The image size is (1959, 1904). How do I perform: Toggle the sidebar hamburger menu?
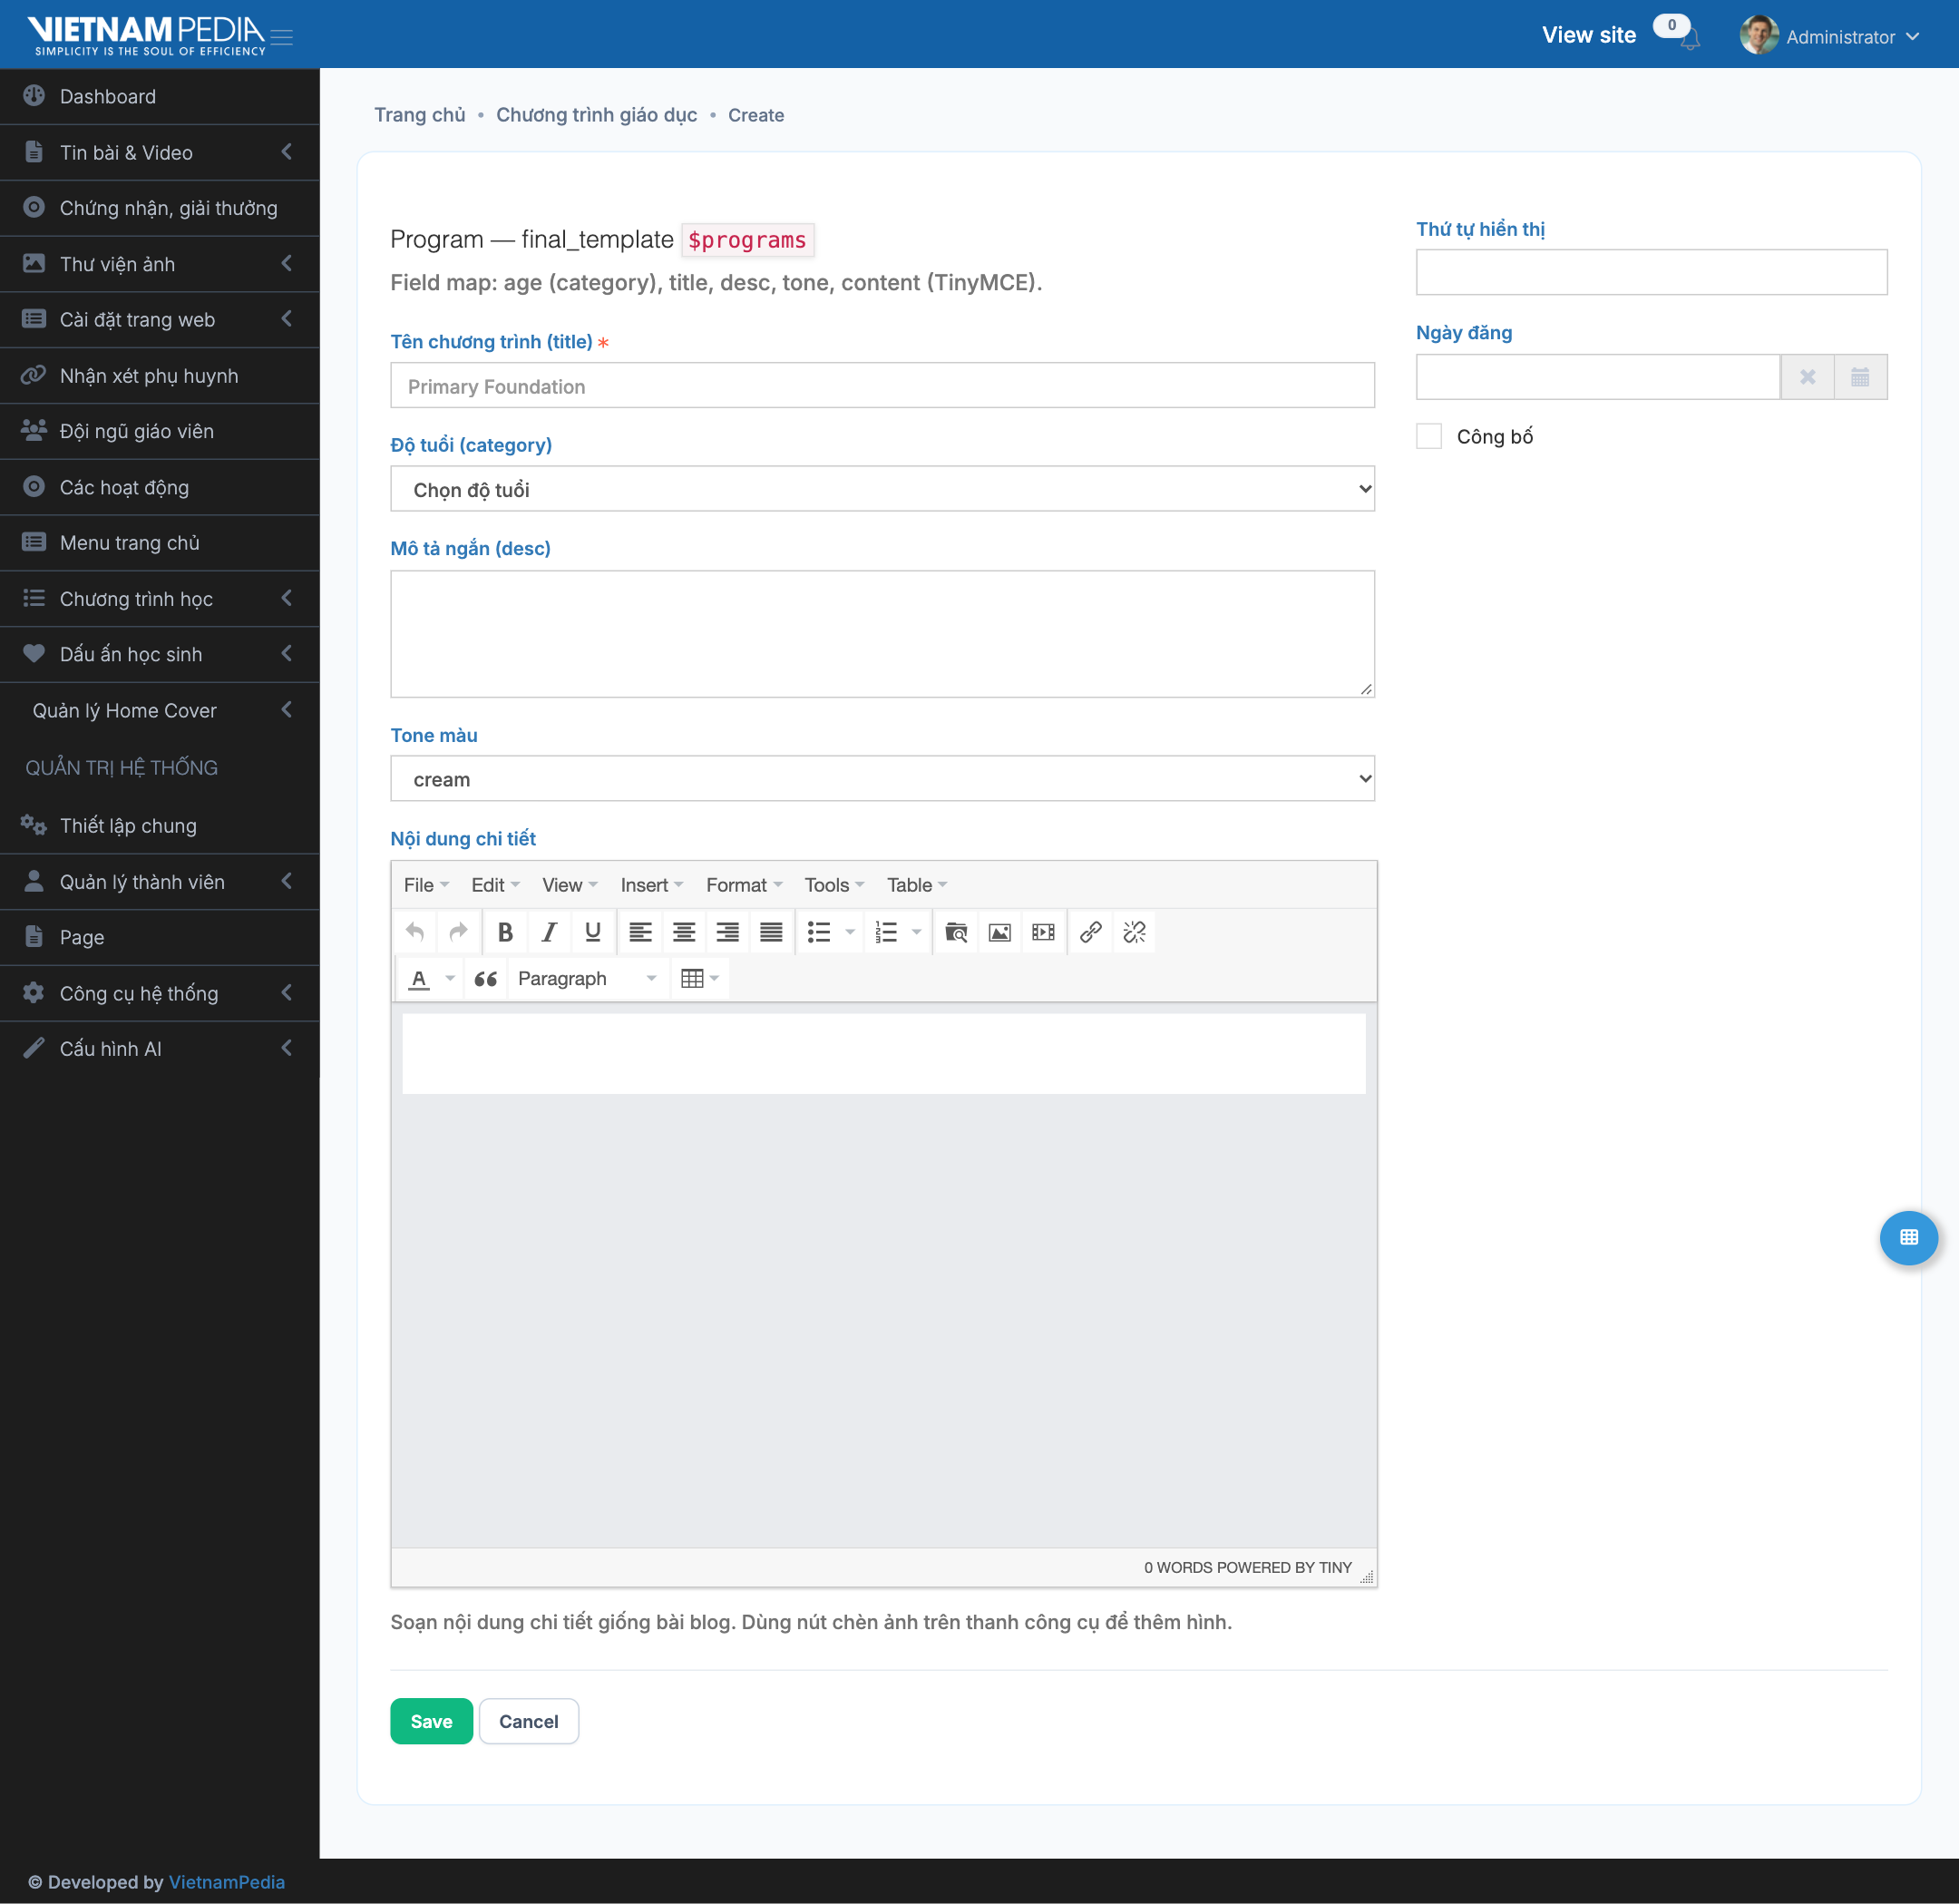click(282, 37)
